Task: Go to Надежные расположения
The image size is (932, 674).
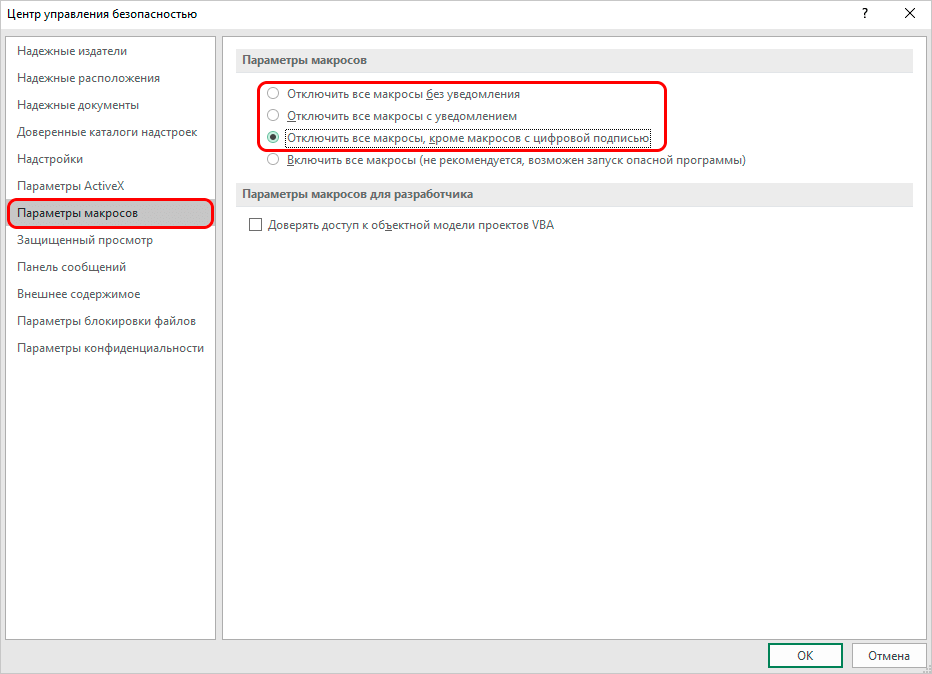Action: click(x=111, y=78)
